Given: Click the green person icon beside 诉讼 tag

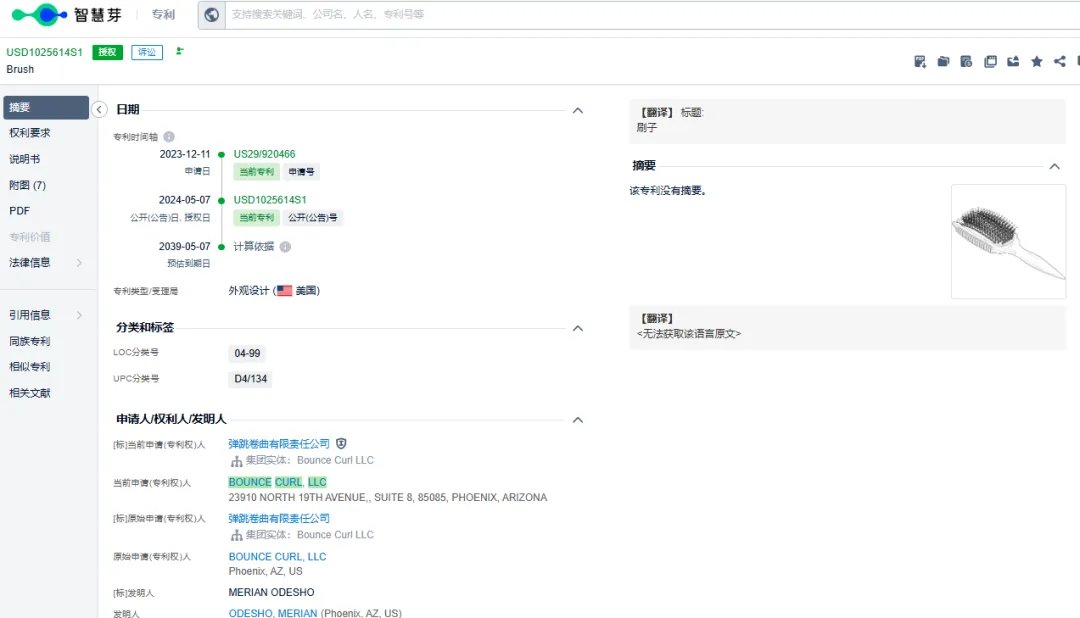Looking at the screenshot, I should [179, 51].
